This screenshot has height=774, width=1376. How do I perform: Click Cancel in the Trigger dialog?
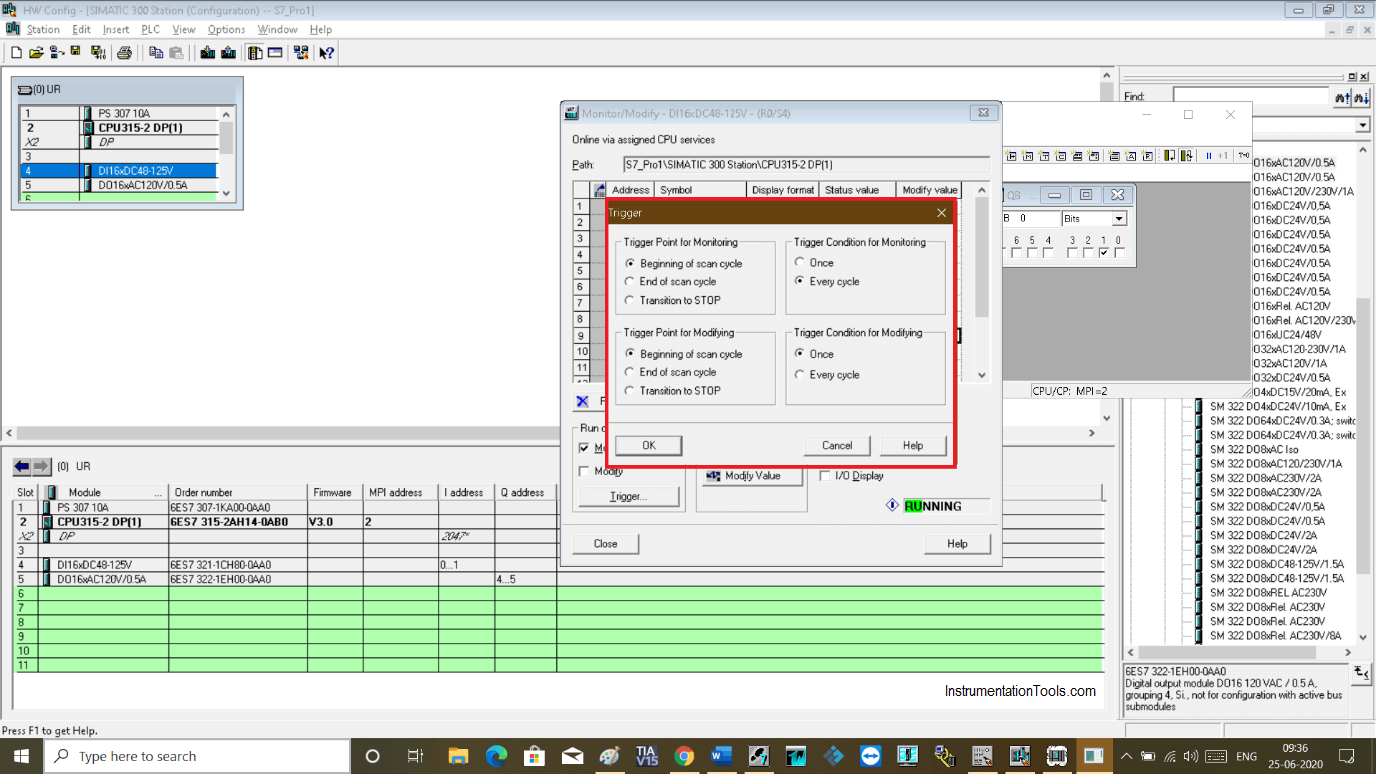pyautogui.click(x=837, y=445)
